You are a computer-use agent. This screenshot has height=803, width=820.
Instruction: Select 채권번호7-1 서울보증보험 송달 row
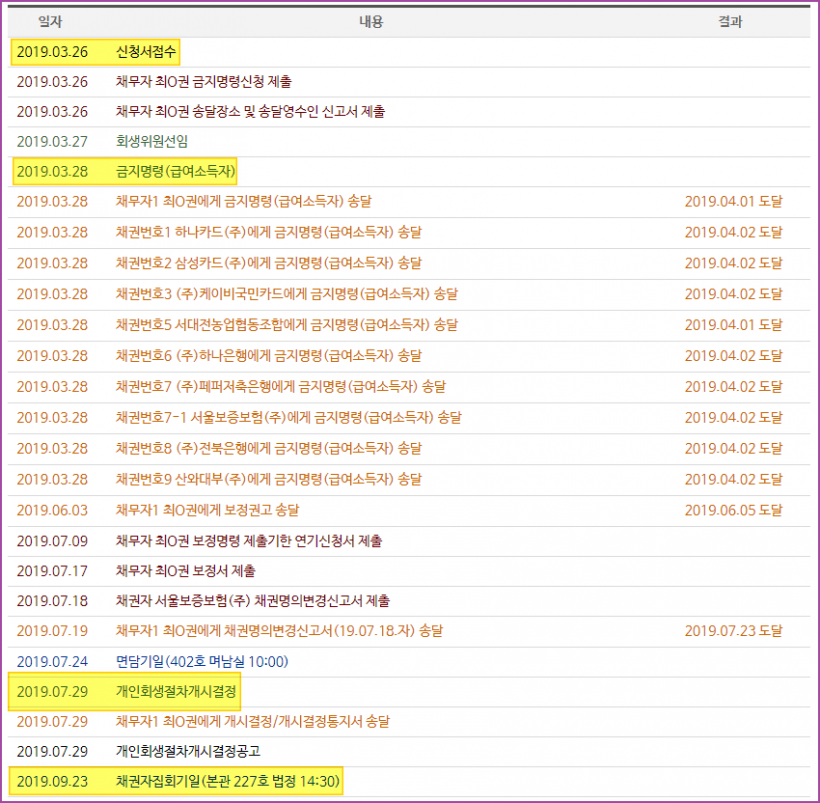point(409,417)
